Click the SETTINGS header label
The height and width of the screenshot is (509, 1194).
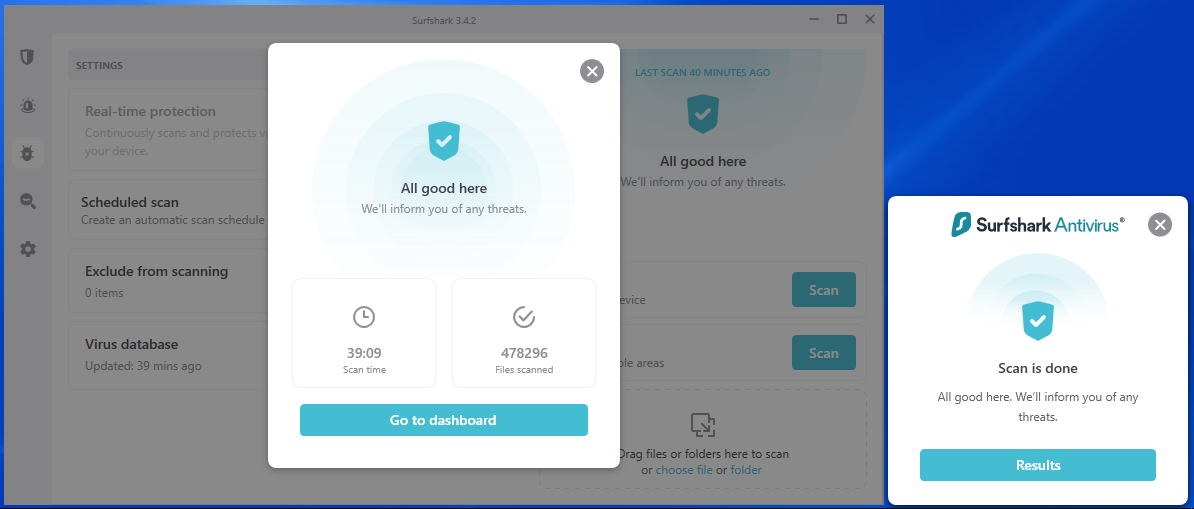(x=100, y=66)
